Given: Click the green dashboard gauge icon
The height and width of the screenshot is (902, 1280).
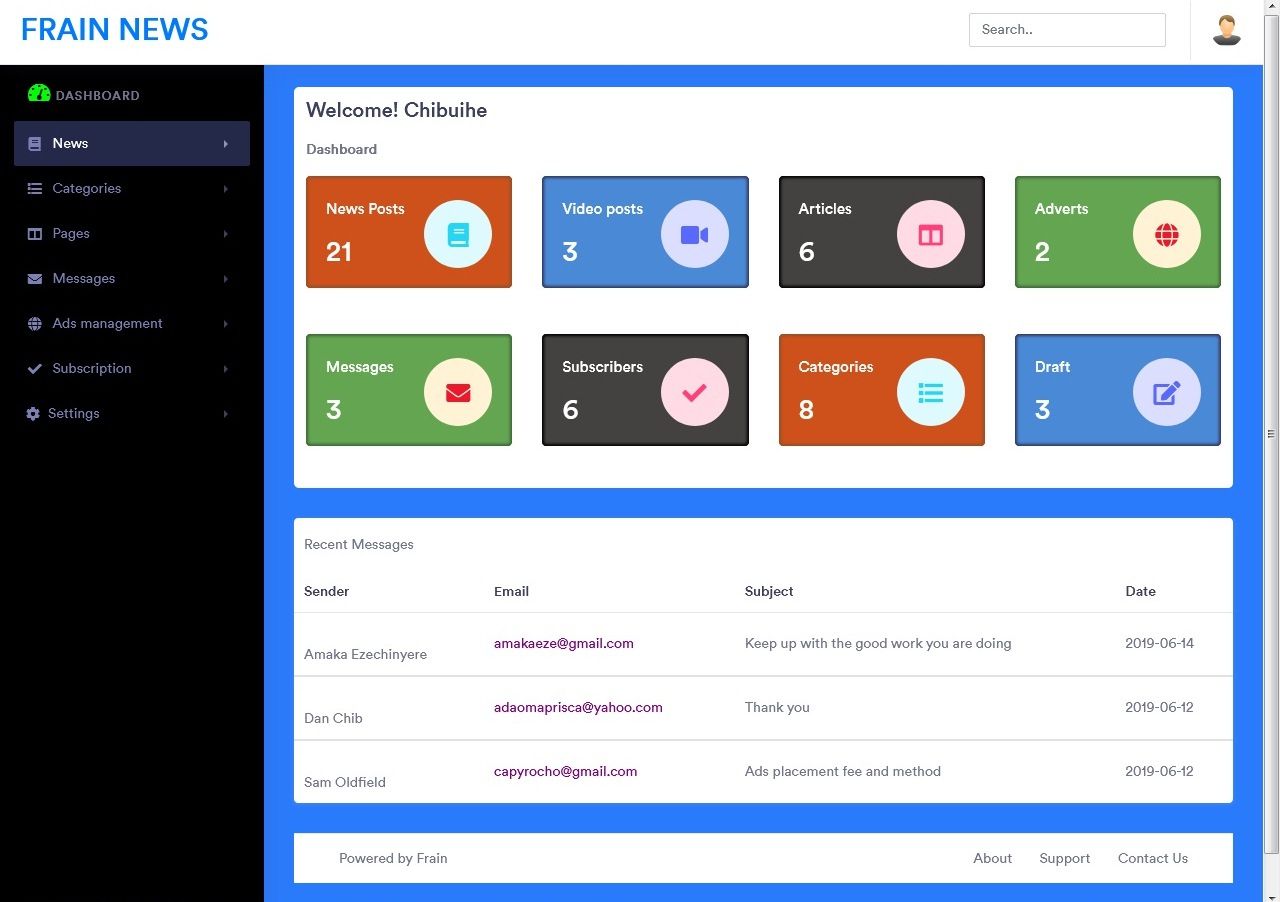Looking at the screenshot, I should [x=39, y=93].
